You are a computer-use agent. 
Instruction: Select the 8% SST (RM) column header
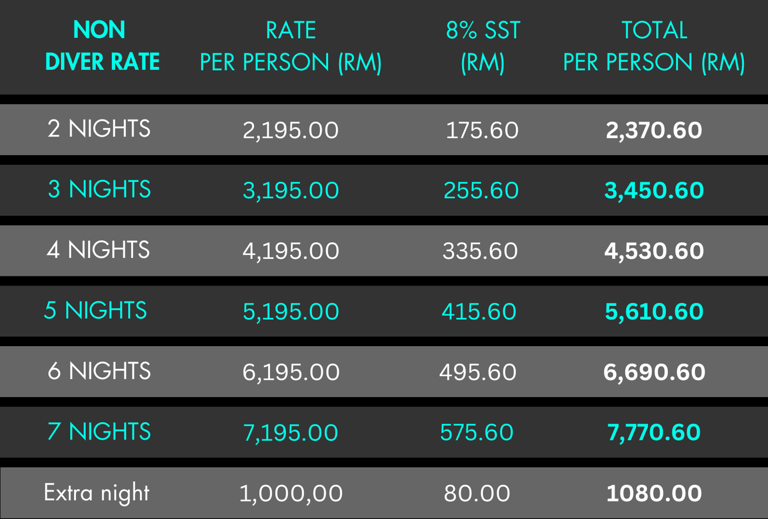point(482,46)
